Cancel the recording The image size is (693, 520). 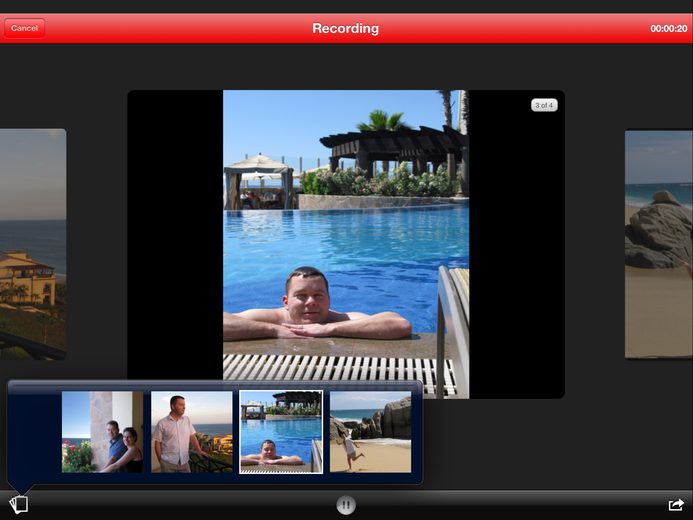(x=24, y=28)
